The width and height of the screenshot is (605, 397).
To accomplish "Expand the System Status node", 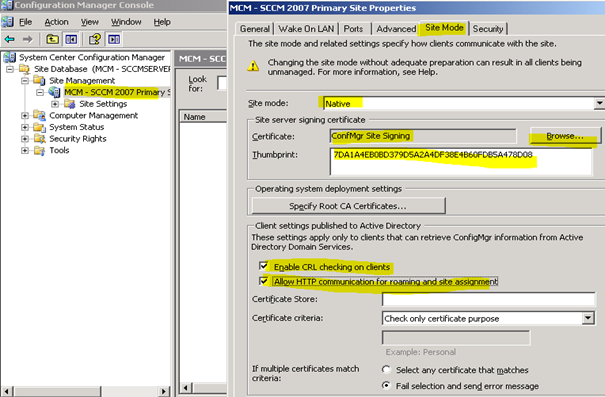I will pos(25,127).
